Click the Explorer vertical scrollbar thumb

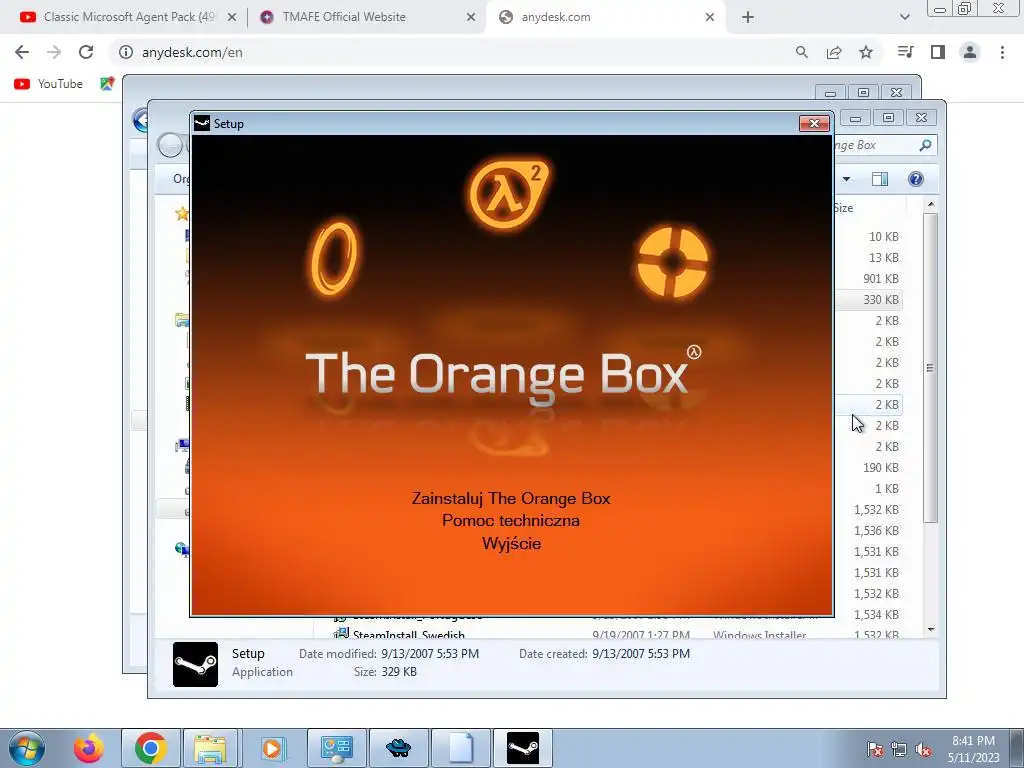931,367
